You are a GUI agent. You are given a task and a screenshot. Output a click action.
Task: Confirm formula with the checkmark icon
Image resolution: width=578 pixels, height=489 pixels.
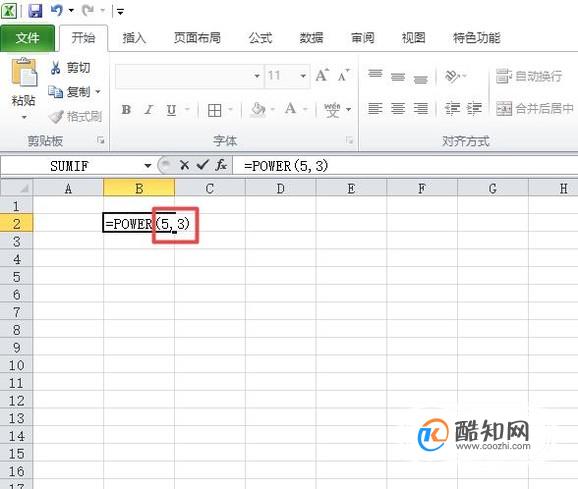coord(203,165)
